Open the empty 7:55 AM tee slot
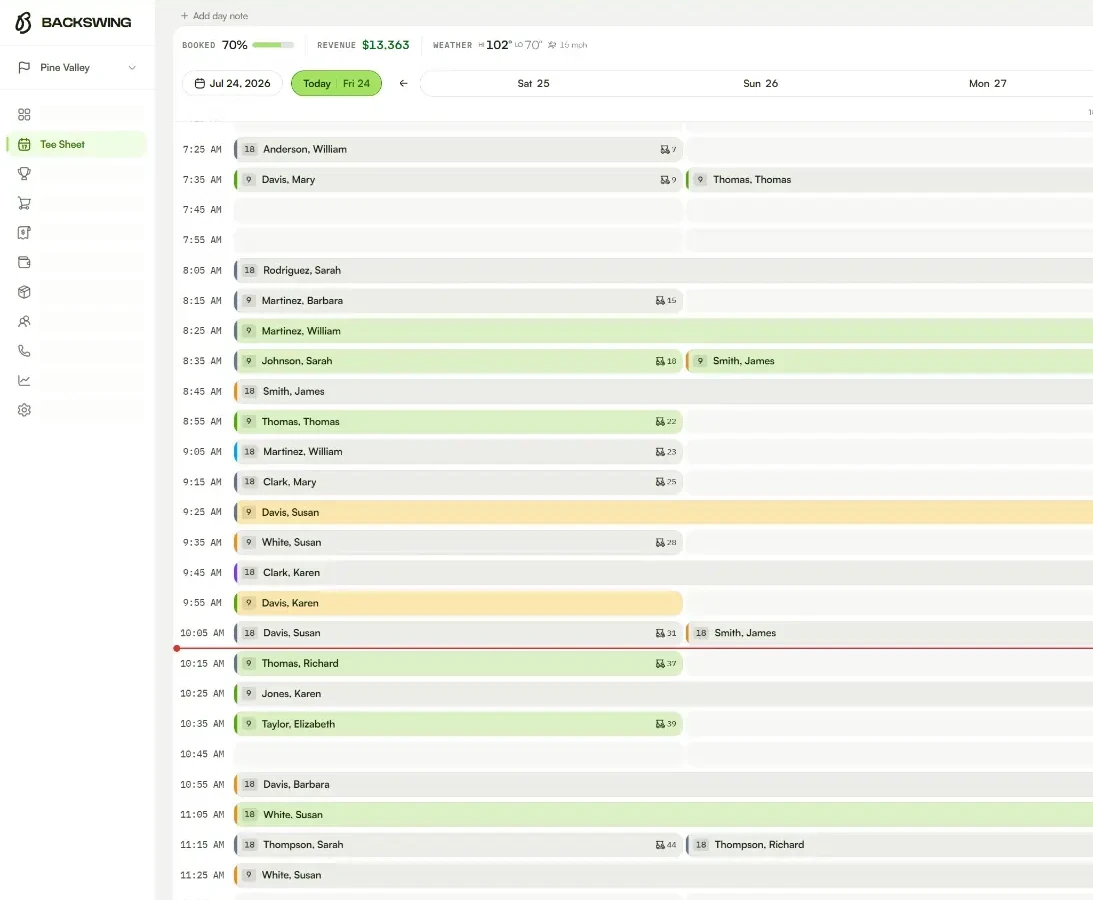 (459, 240)
